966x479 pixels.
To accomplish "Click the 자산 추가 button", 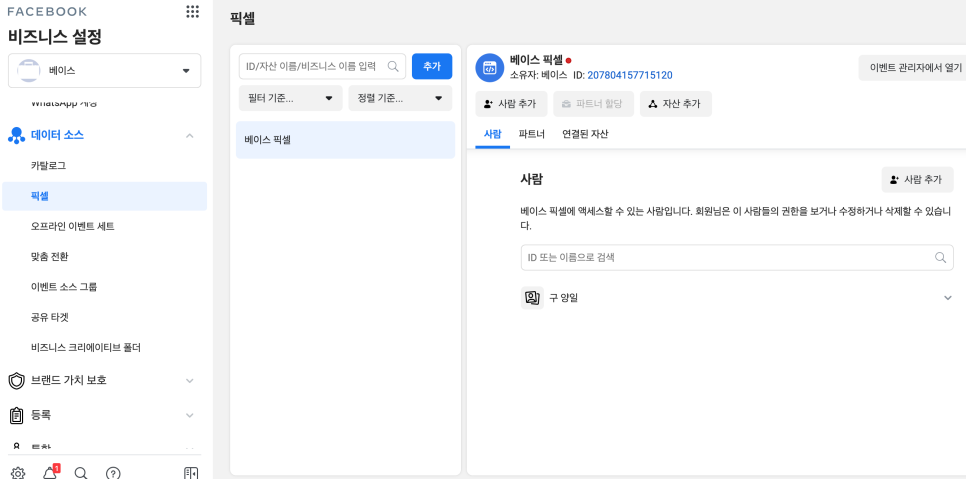I will pos(676,104).
